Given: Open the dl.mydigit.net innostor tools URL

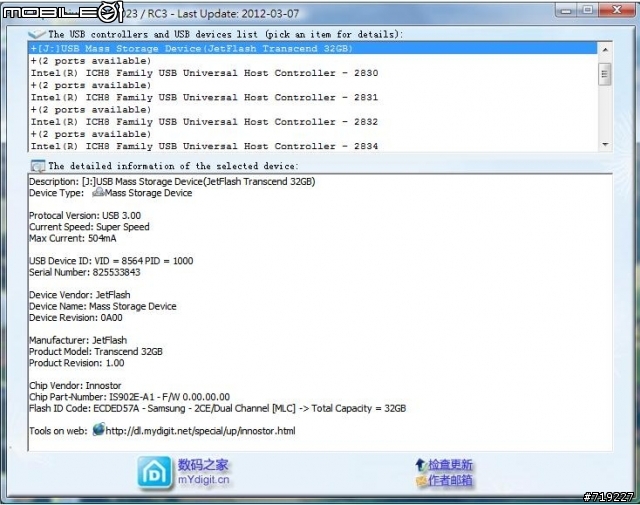Looking at the screenshot, I should pyautogui.click(x=200, y=431).
